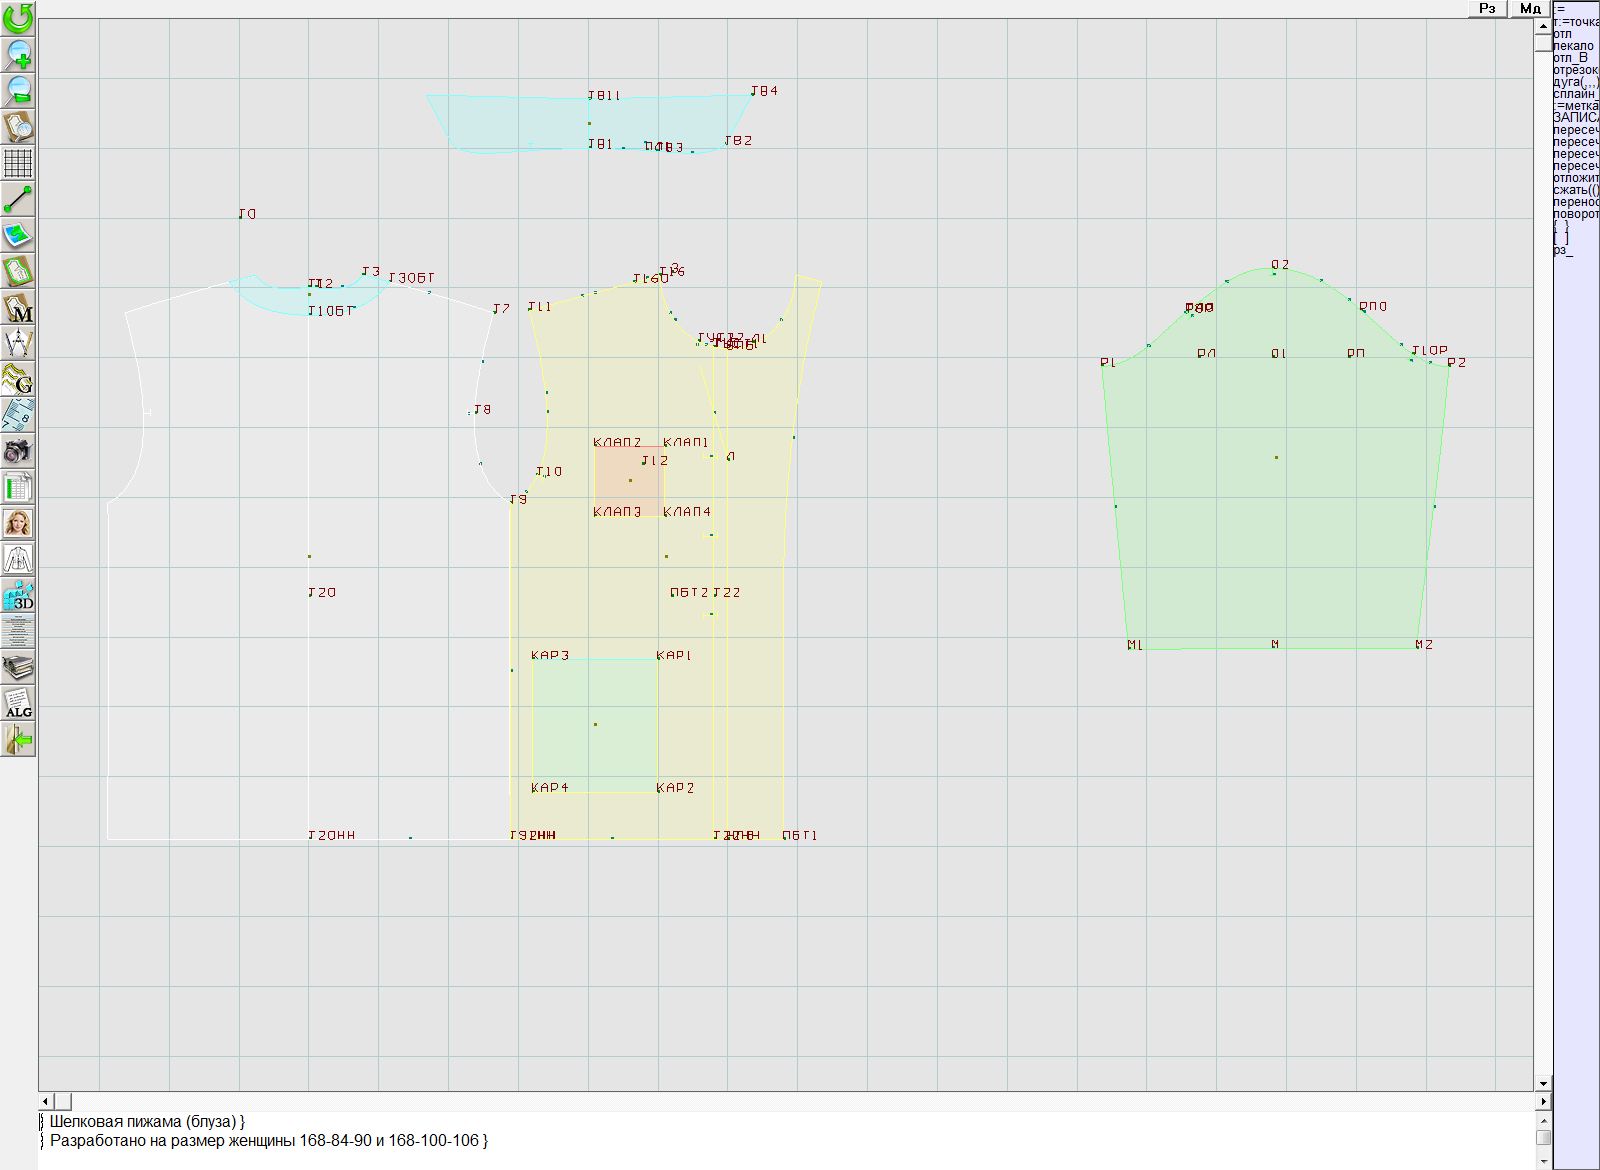
Task: Open the stacked books library icon
Action: [x=18, y=667]
